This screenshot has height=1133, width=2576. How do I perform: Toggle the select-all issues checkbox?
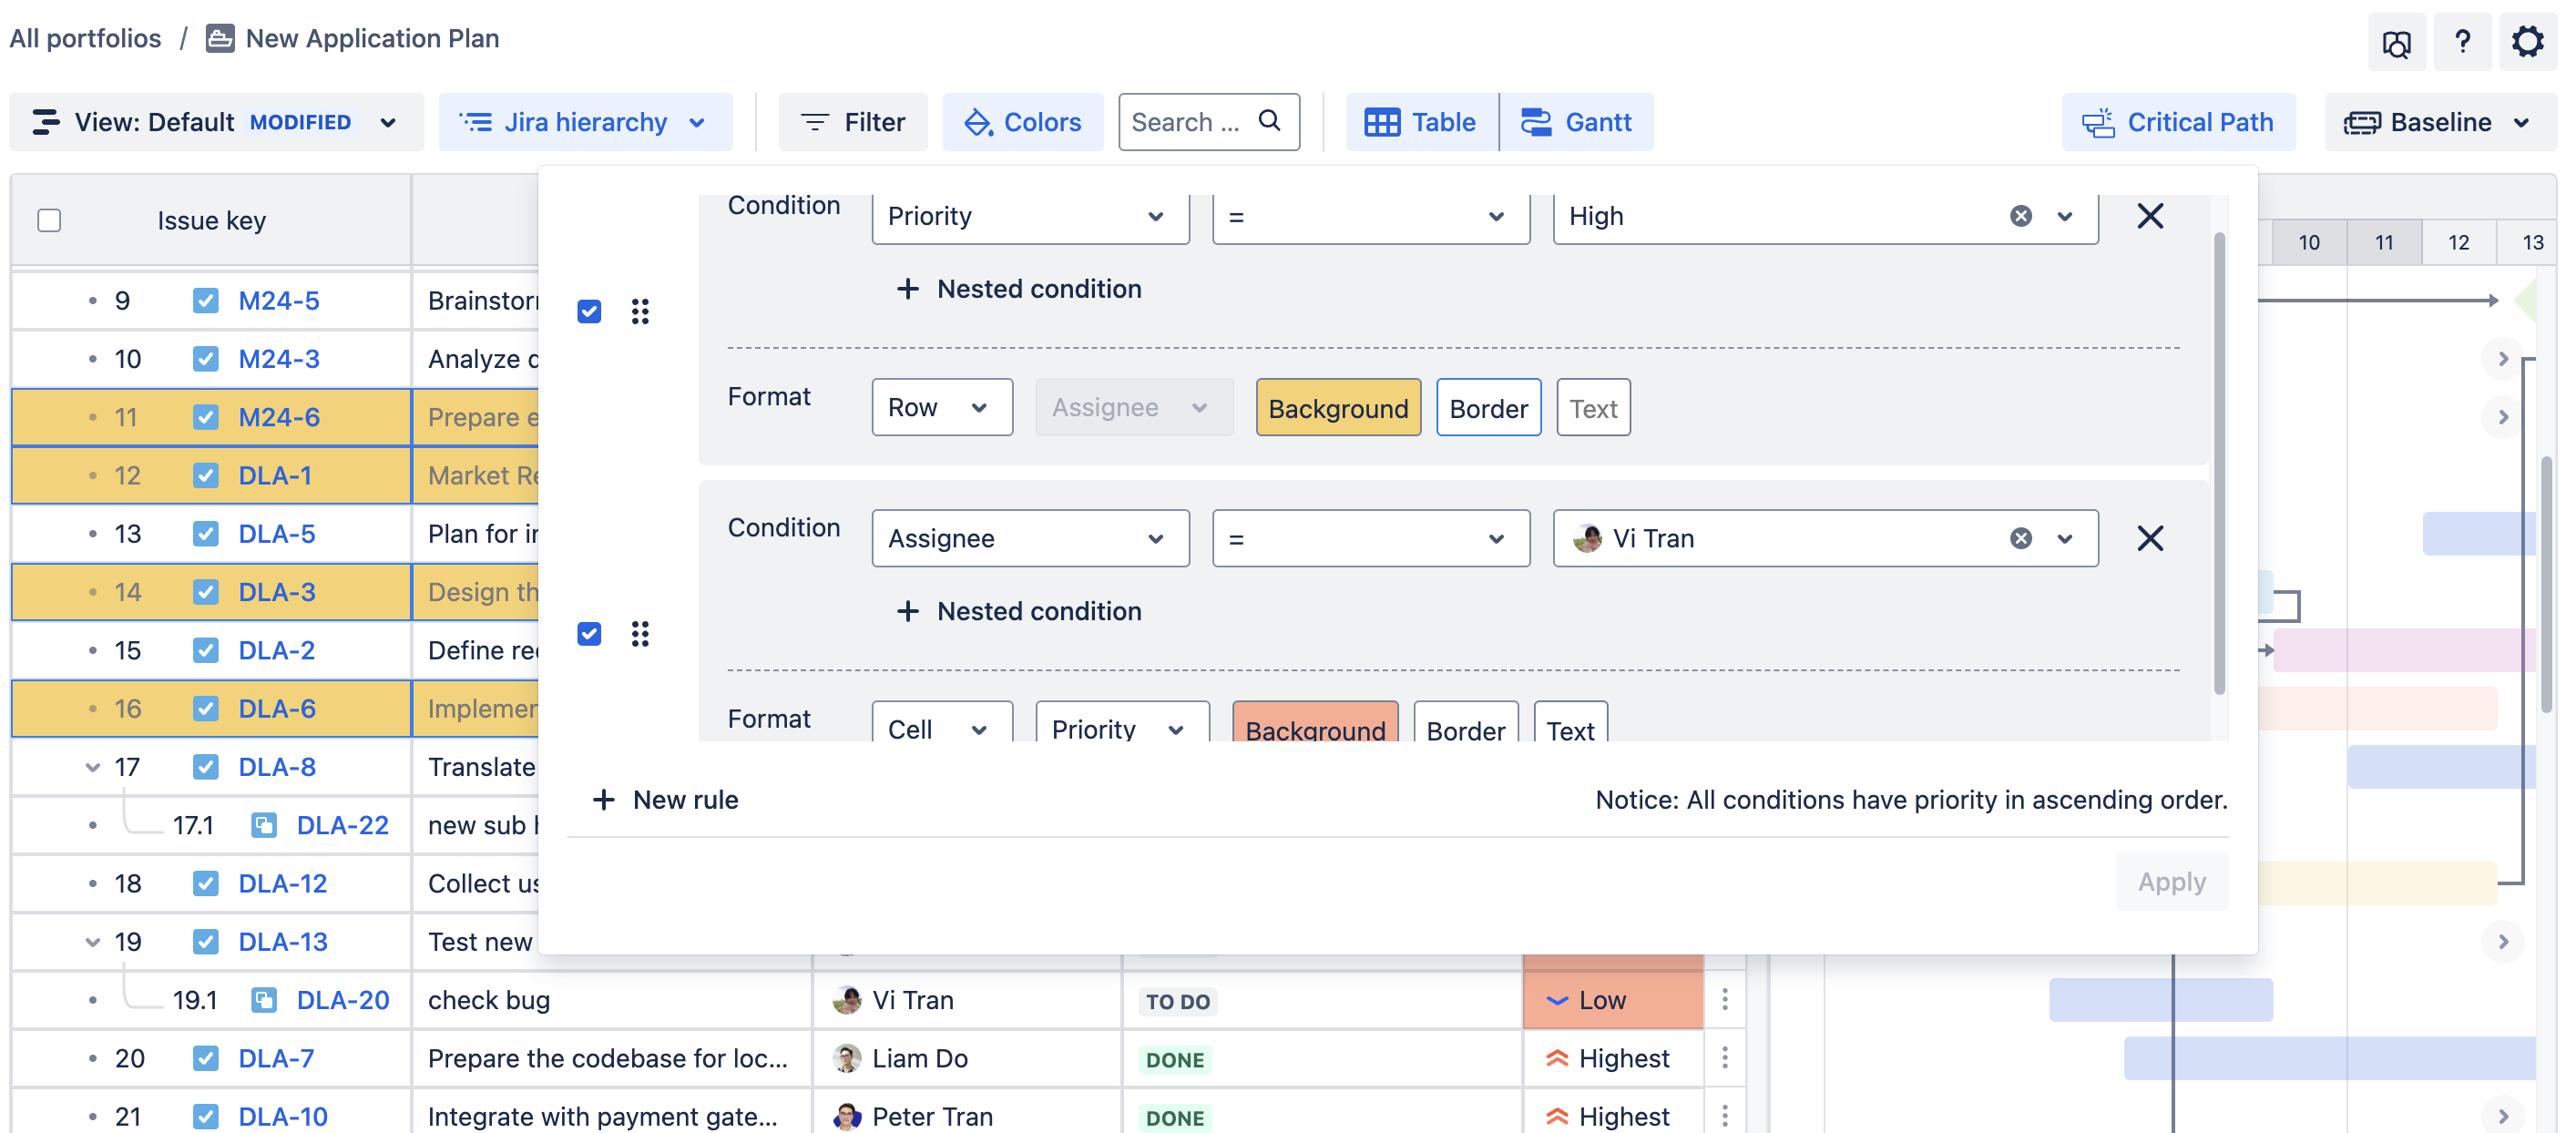click(49, 220)
